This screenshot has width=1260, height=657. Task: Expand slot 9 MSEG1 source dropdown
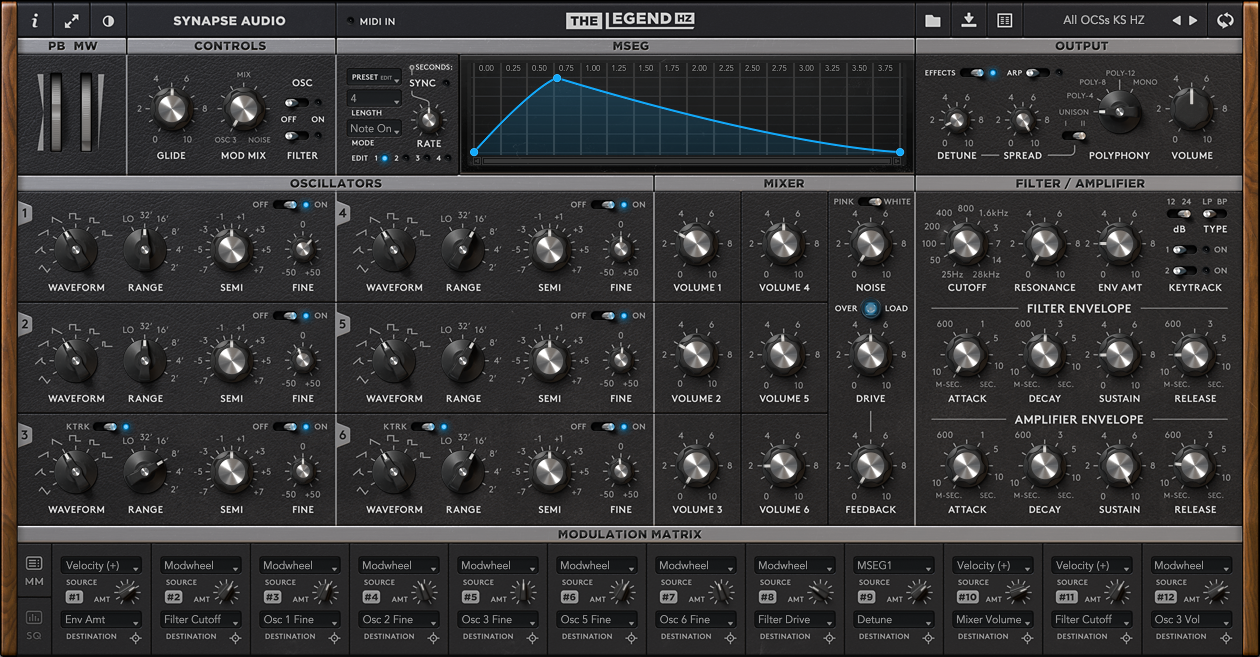(x=891, y=566)
